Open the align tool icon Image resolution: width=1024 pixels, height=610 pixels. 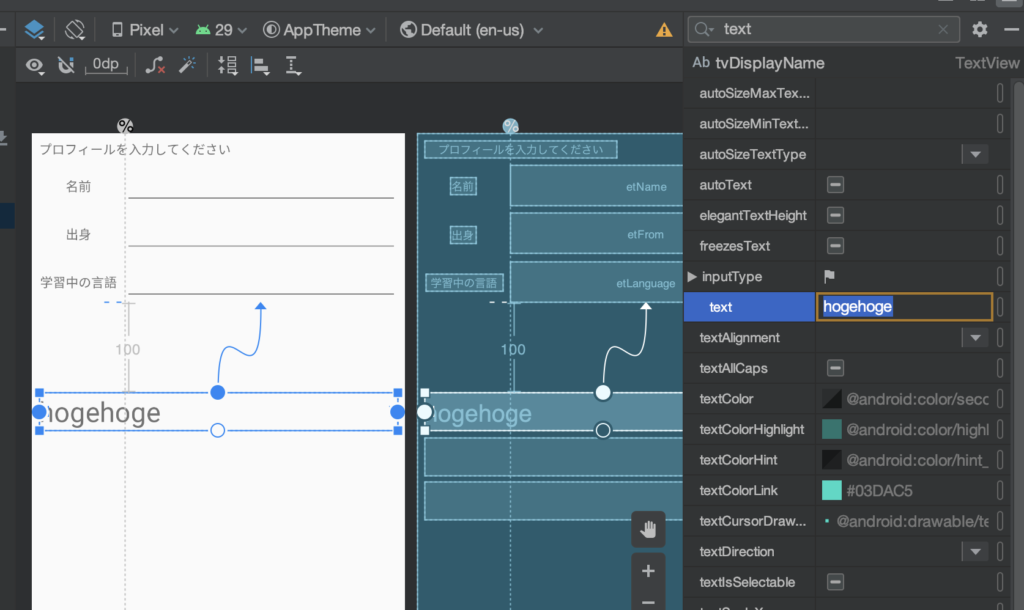tap(261, 65)
